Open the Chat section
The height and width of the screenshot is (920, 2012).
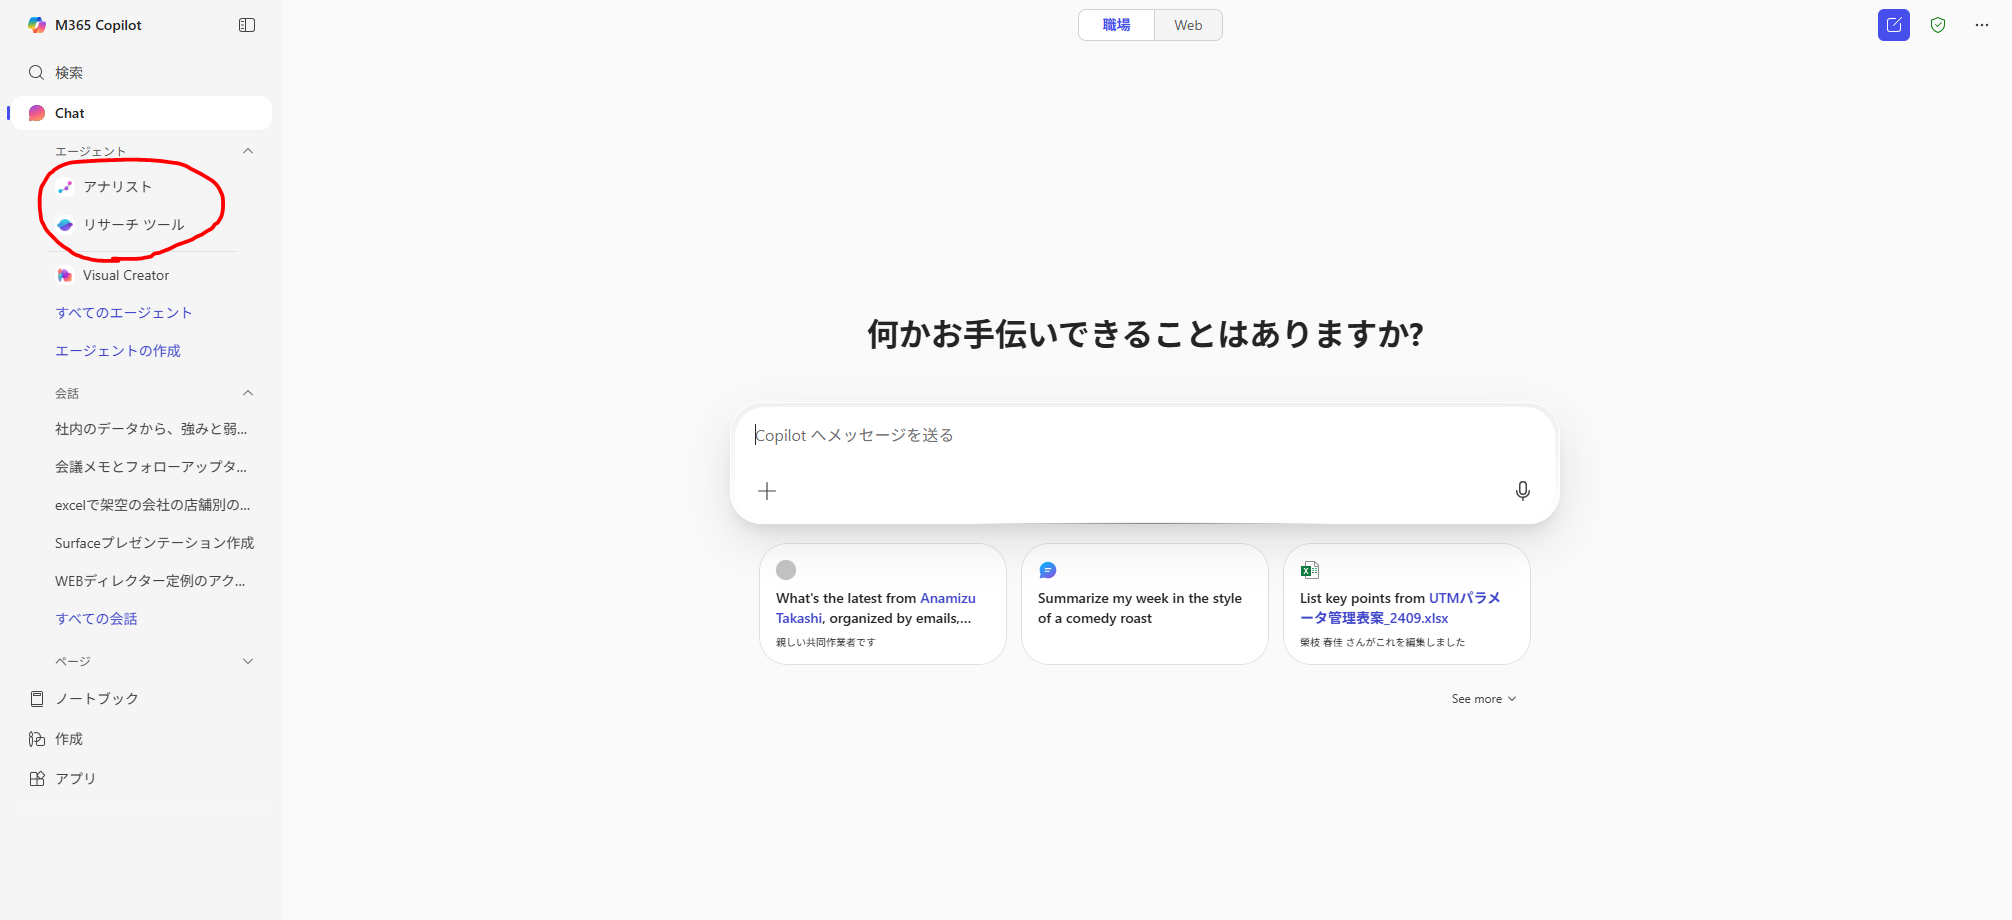tap(142, 113)
